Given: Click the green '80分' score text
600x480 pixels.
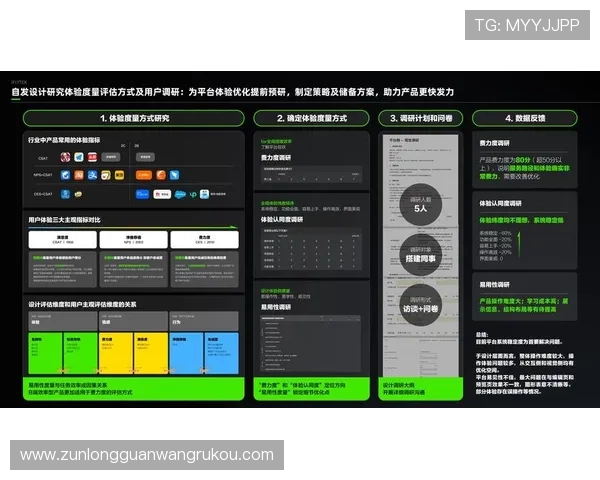Looking at the screenshot, I should coord(523,160).
